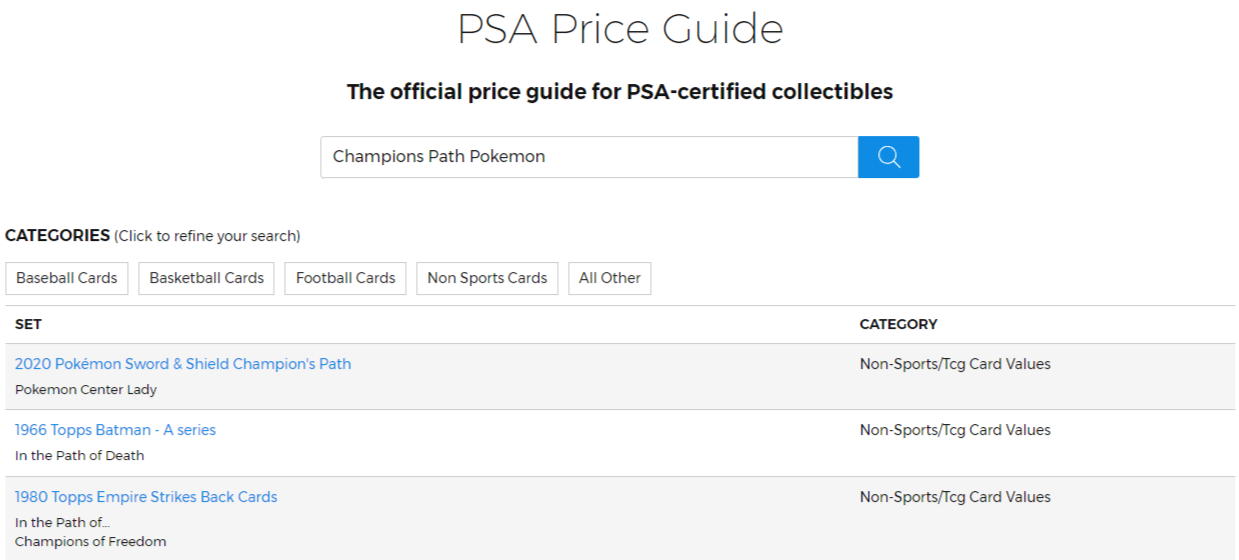Click the blue magnifying glass search button
This screenshot has width=1239, height=560.
pyautogui.click(x=888, y=157)
